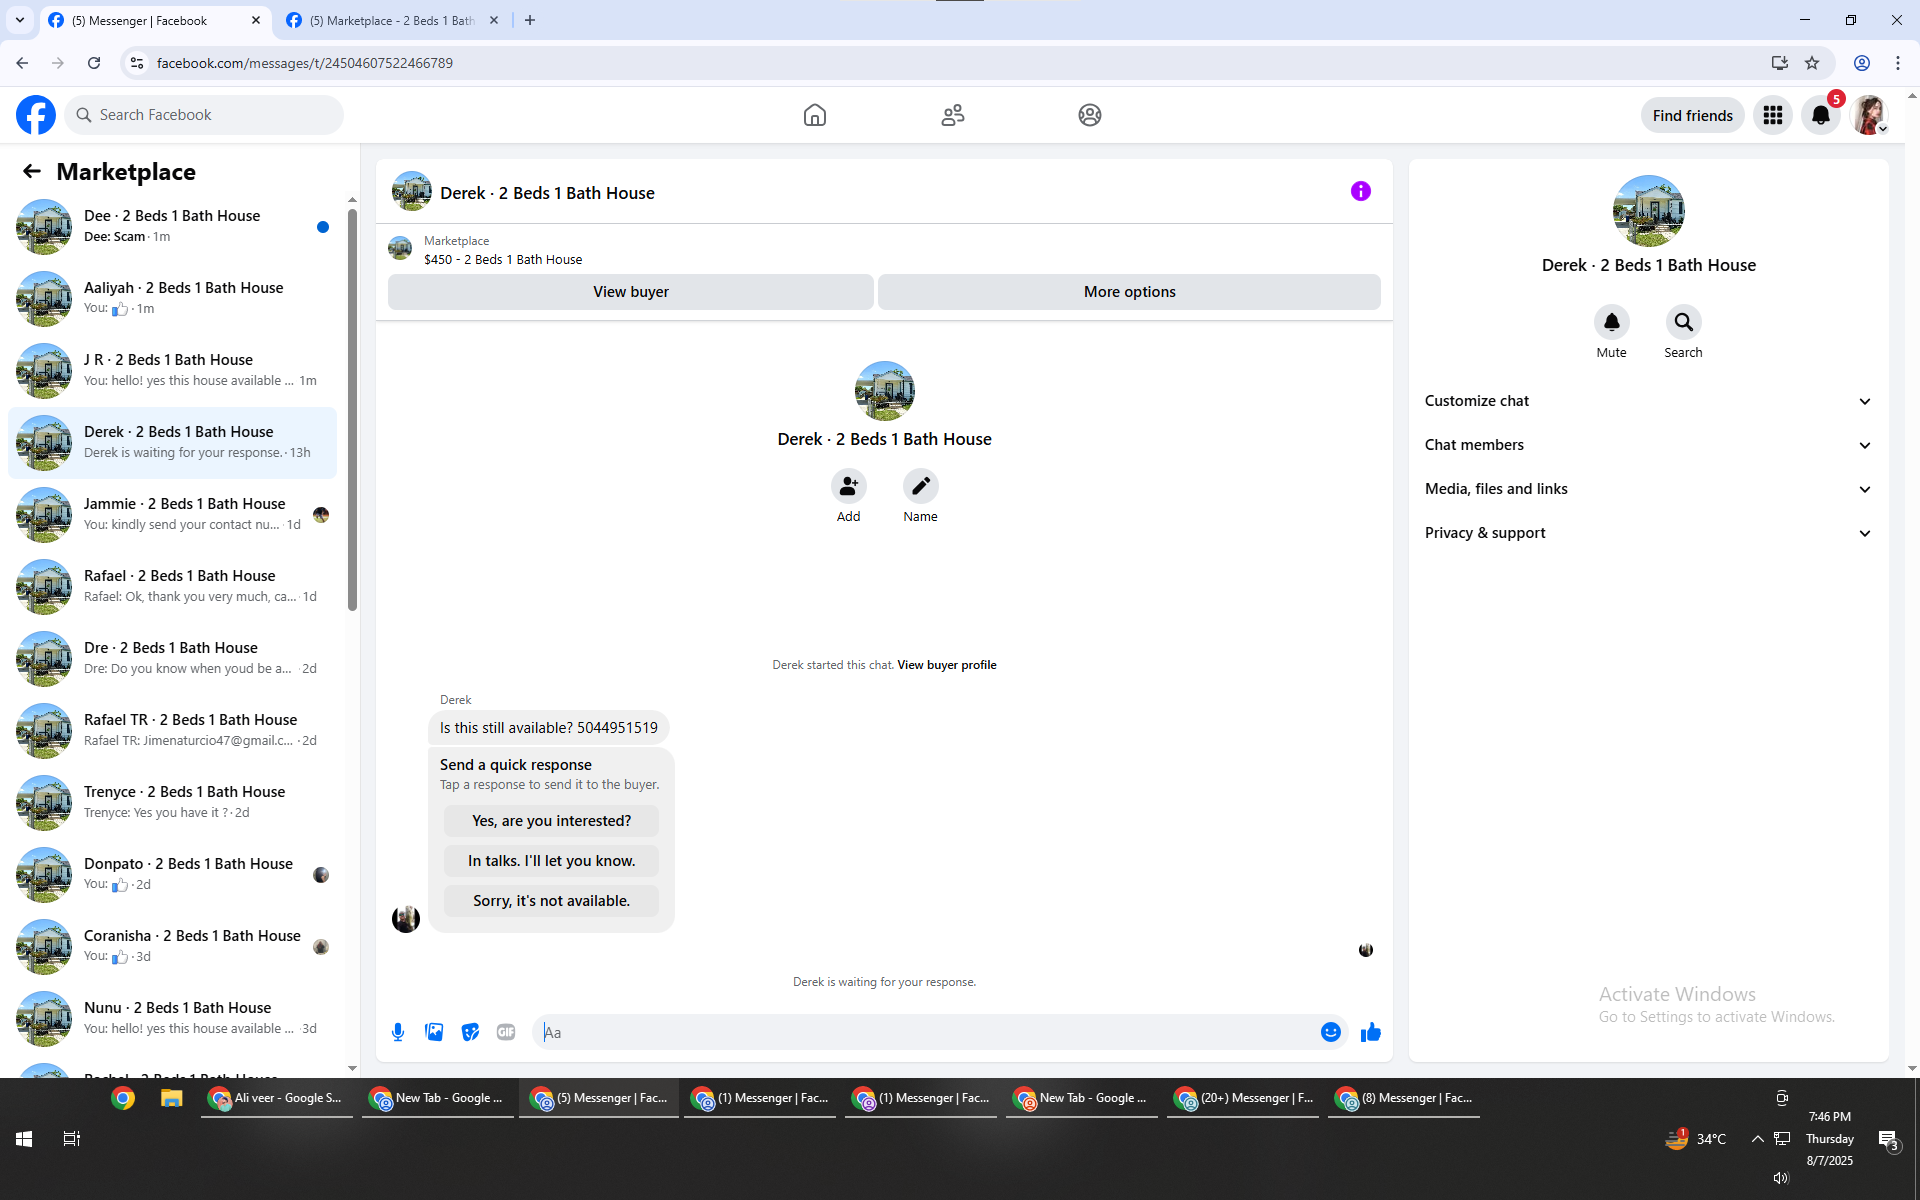1920x1200 pixels.
Task: Open Coranisha conversation in chat list
Action: click(172, 946)
